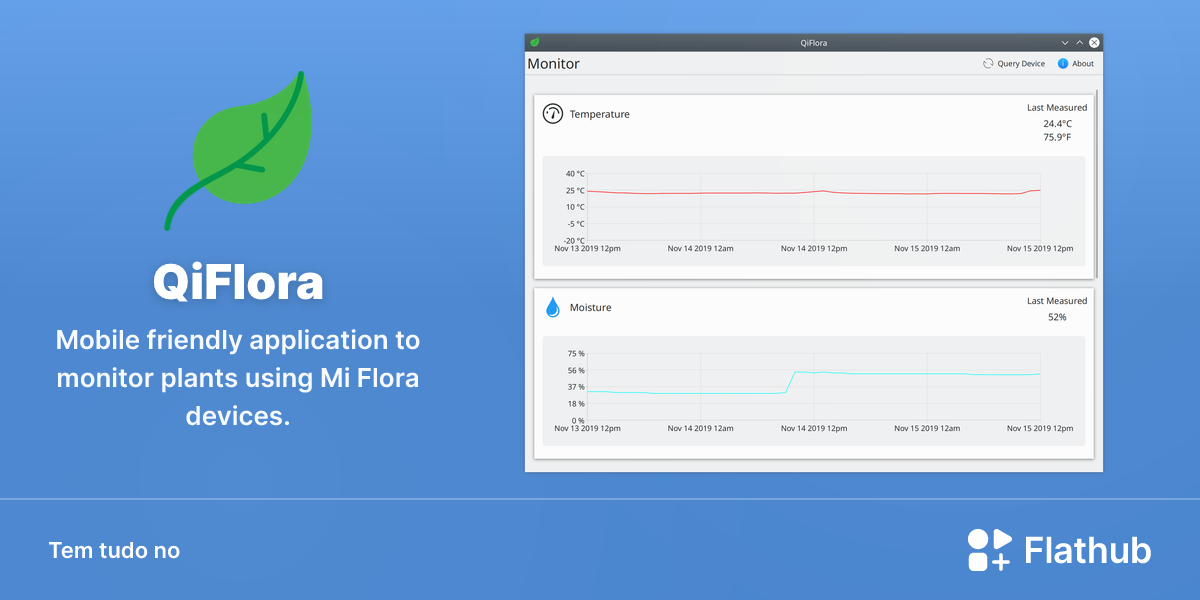This screenshot has height=600, width=1200.
Task: Click the 10 °C axis label
Action: 575,207
